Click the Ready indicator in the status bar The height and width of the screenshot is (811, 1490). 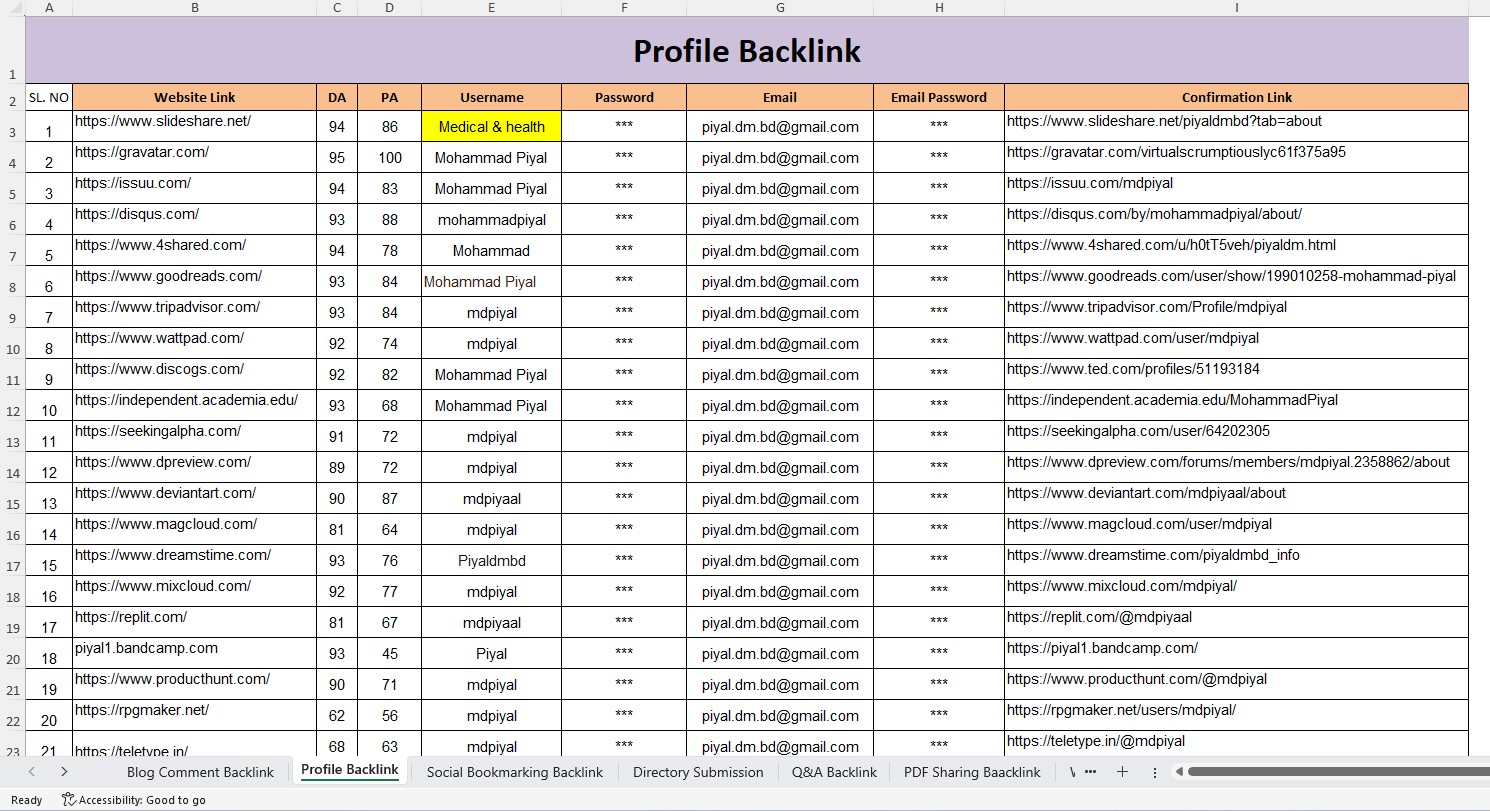click(25, 800)
